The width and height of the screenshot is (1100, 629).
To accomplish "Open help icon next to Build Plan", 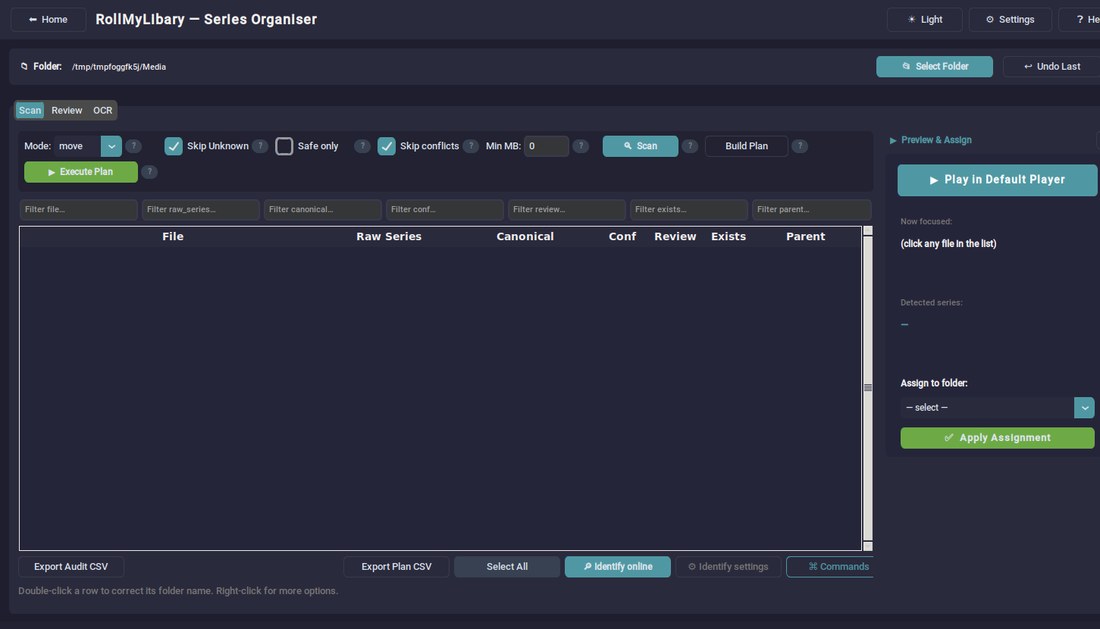I will point(800,146).
